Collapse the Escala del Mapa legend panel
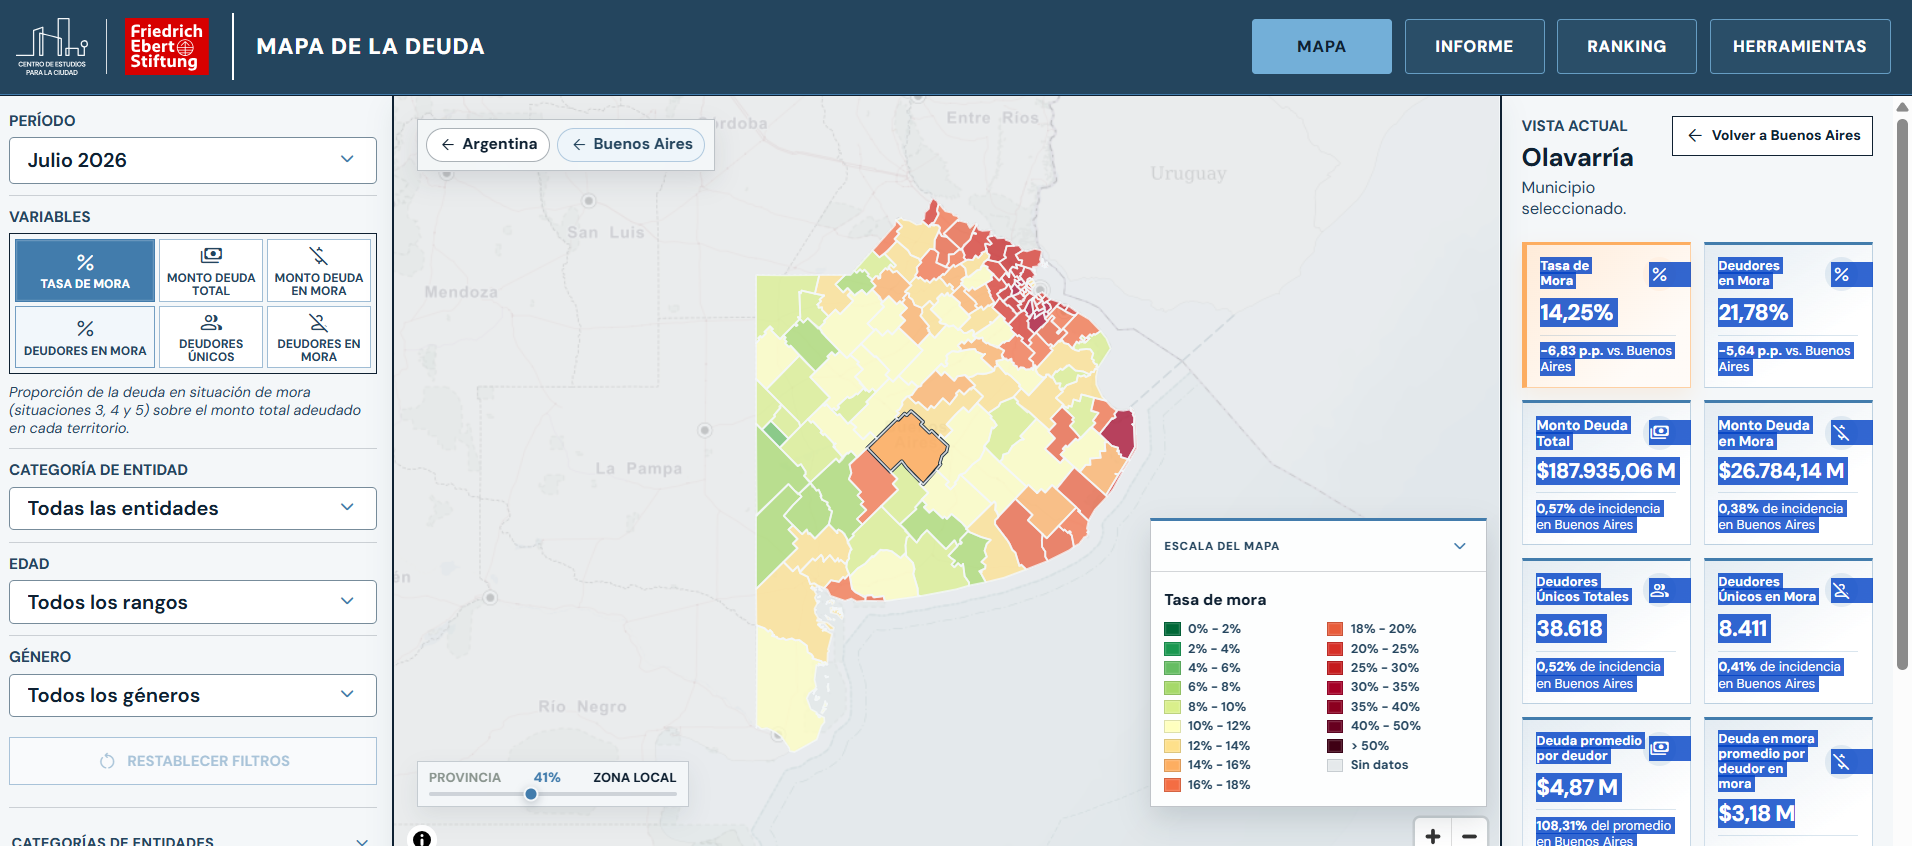Viewport: 1912px width, 846px height. click(x=1459, y=546)
